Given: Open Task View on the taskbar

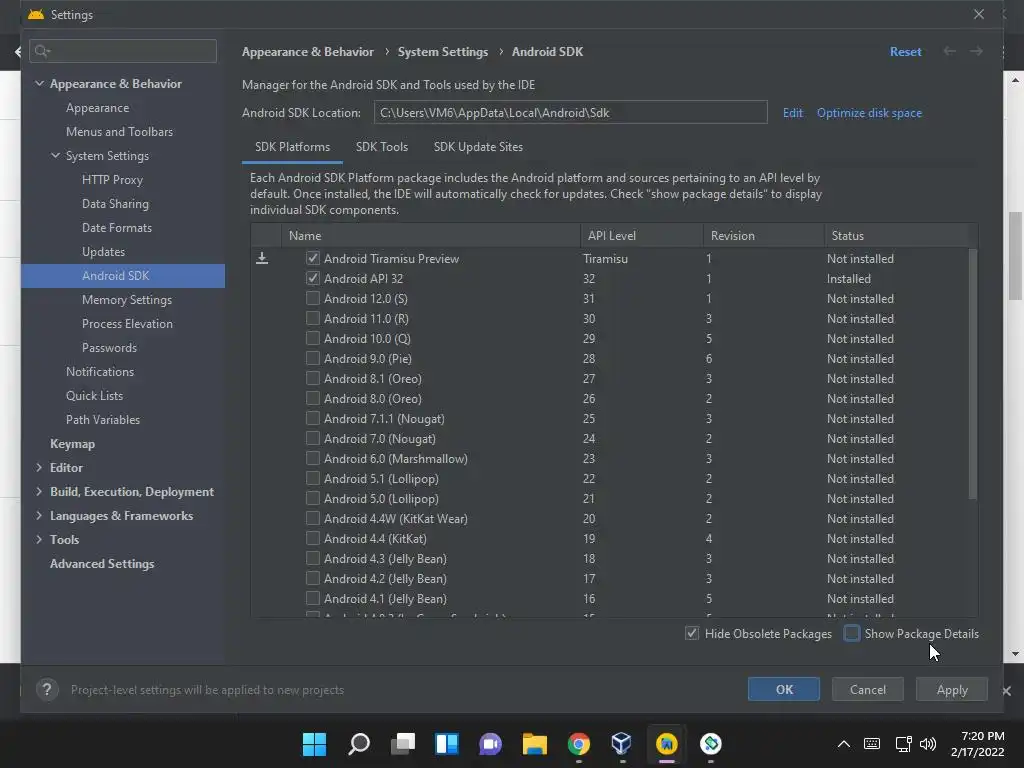Looking at the screenshot, I should point(403,744).
